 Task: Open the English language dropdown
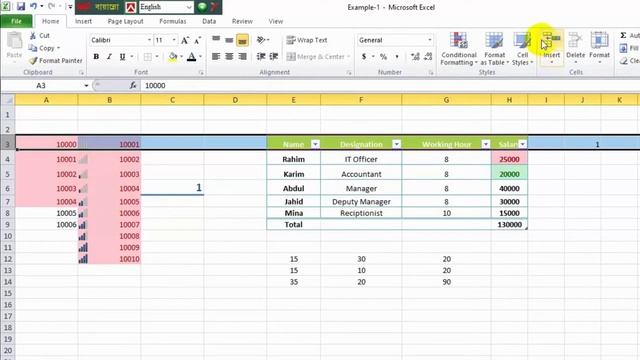188,7
